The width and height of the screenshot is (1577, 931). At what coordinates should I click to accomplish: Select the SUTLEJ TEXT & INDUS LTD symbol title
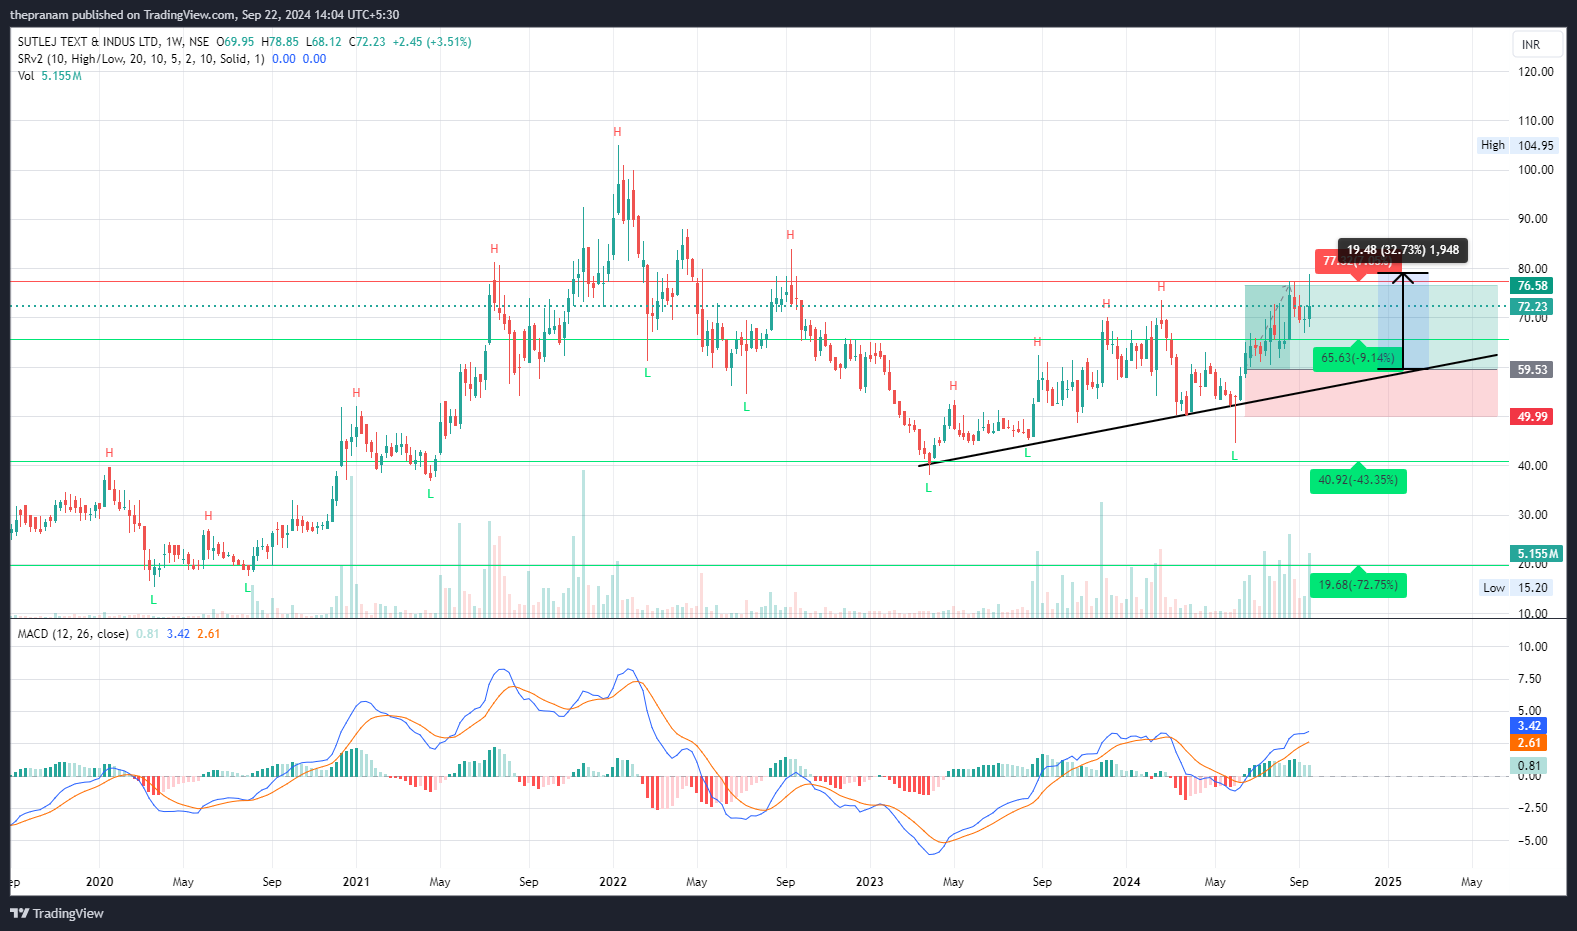(88, 42)
